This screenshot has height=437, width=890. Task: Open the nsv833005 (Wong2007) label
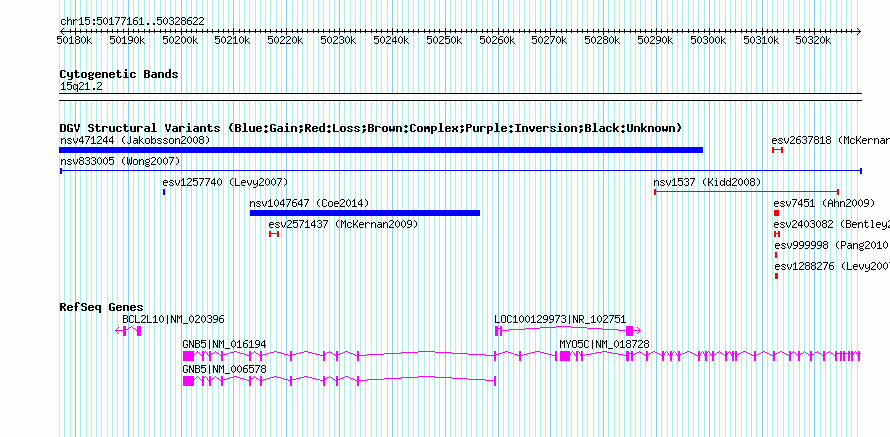(119, 161)
